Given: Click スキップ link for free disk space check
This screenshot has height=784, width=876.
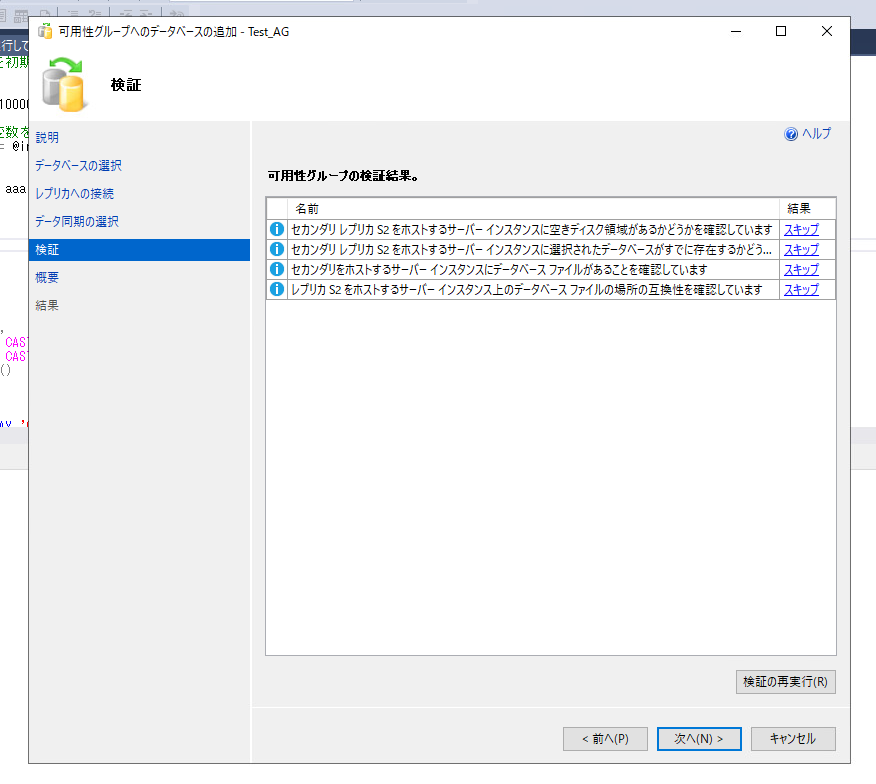Looking at the screenshot, I should tap(801, 229).
